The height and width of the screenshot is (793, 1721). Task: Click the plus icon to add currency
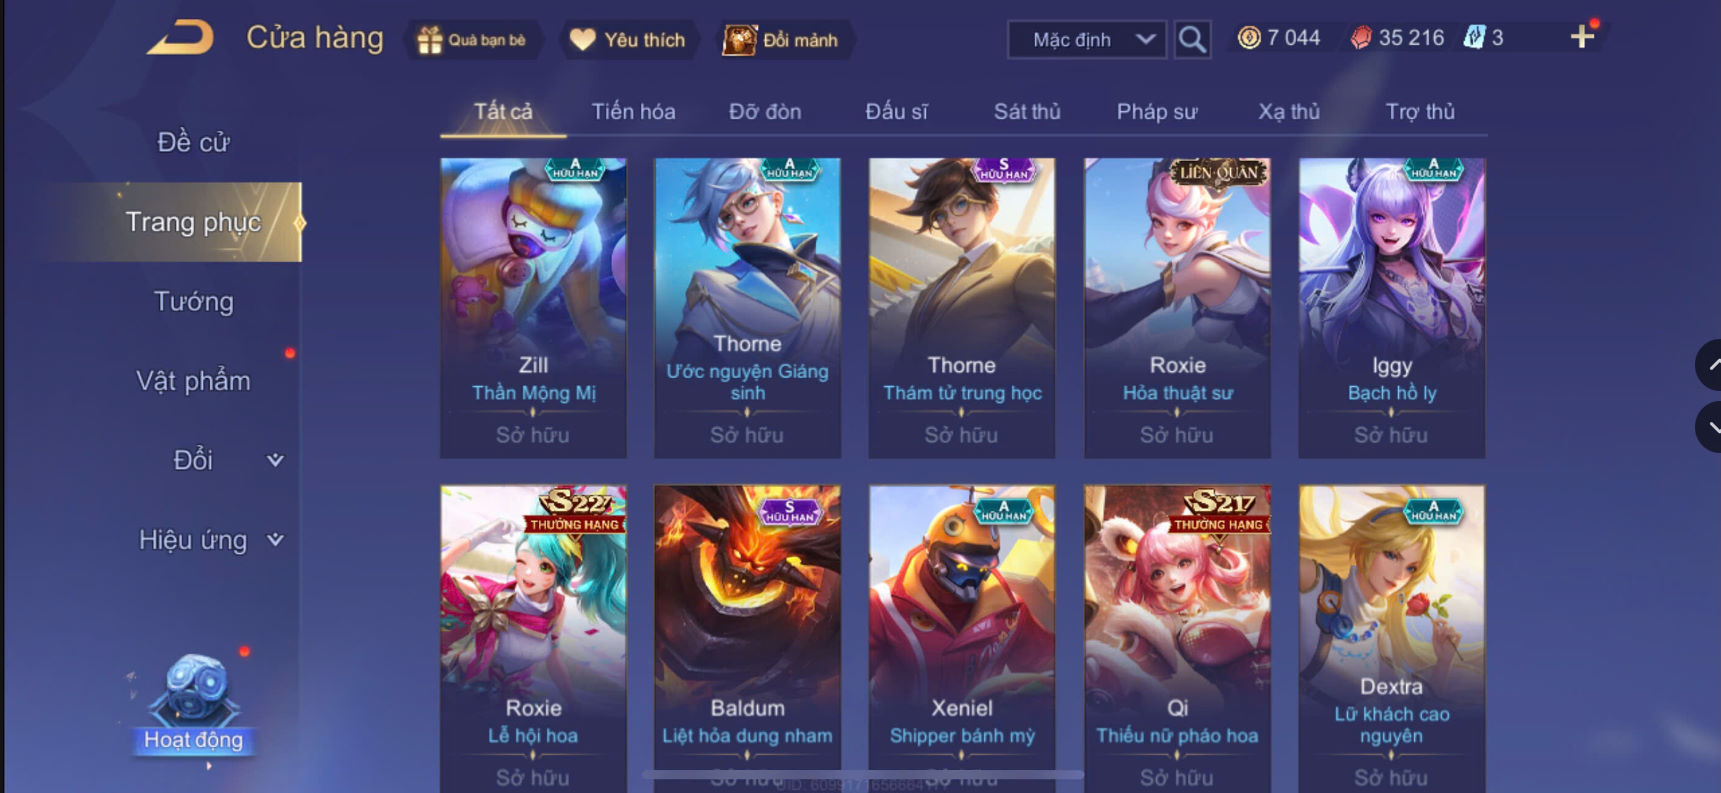pos(1582,38)
